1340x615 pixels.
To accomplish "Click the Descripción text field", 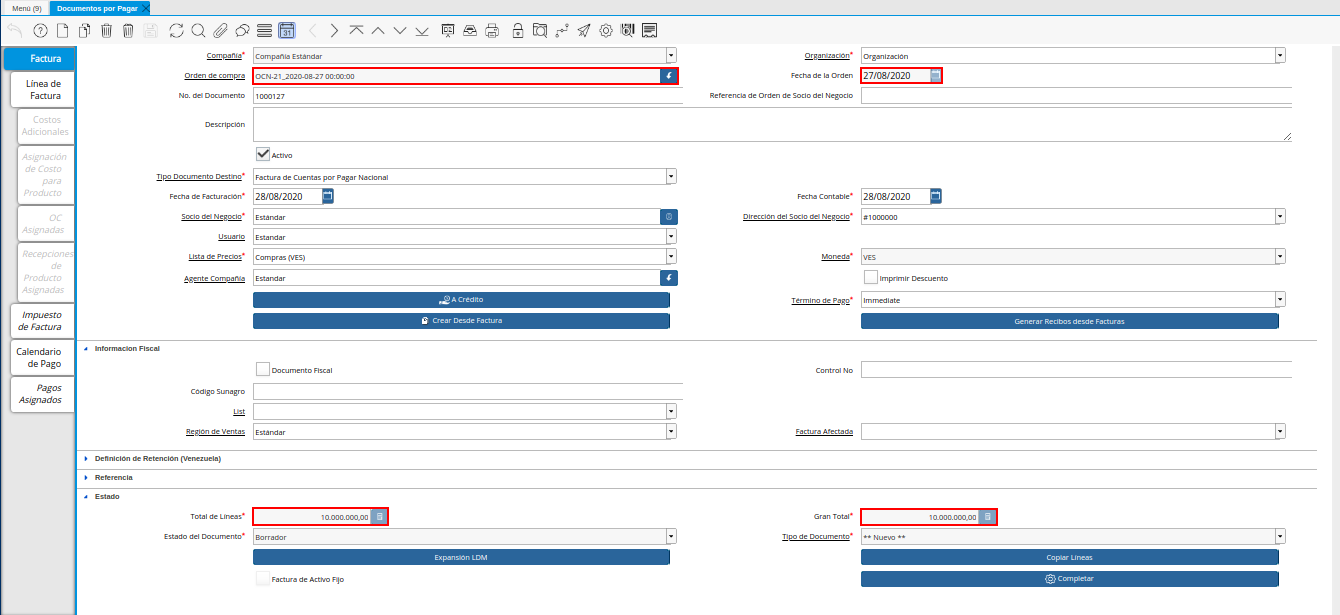I will coord(771,125).
